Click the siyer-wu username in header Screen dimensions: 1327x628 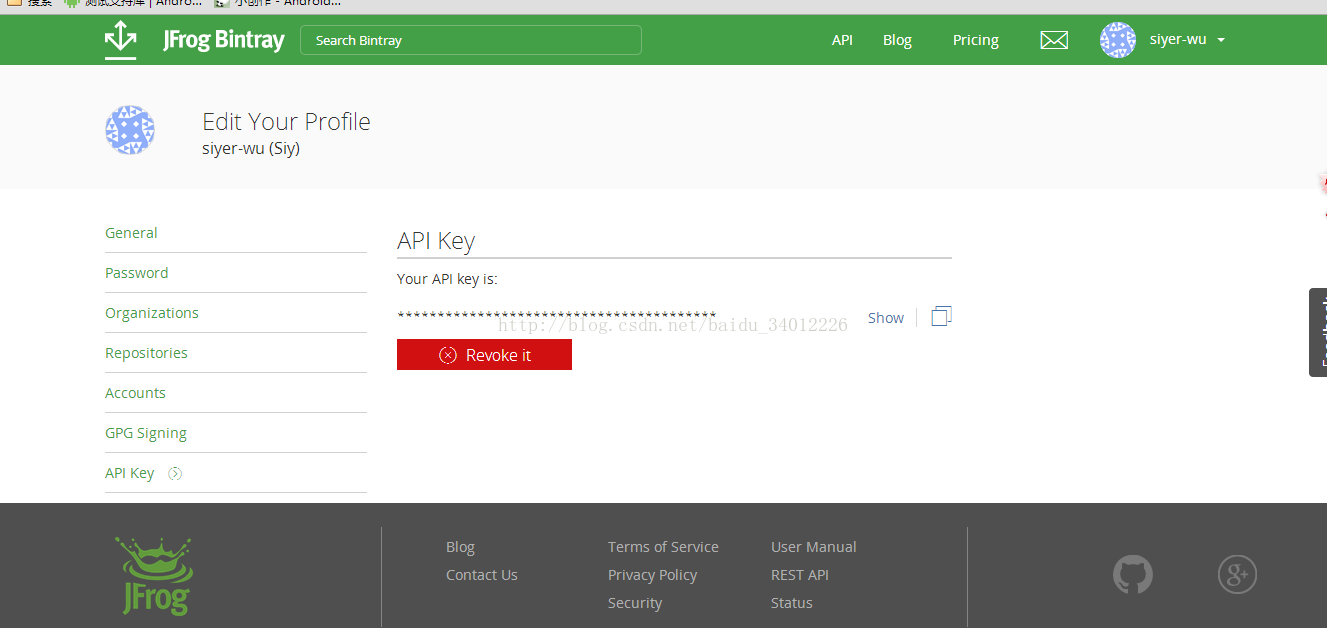(1178, 40)
